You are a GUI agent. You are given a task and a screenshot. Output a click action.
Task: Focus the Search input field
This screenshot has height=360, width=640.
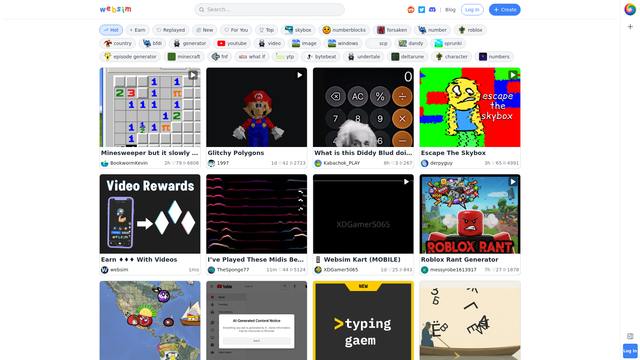pyautogui.click(x=269, y=9)
